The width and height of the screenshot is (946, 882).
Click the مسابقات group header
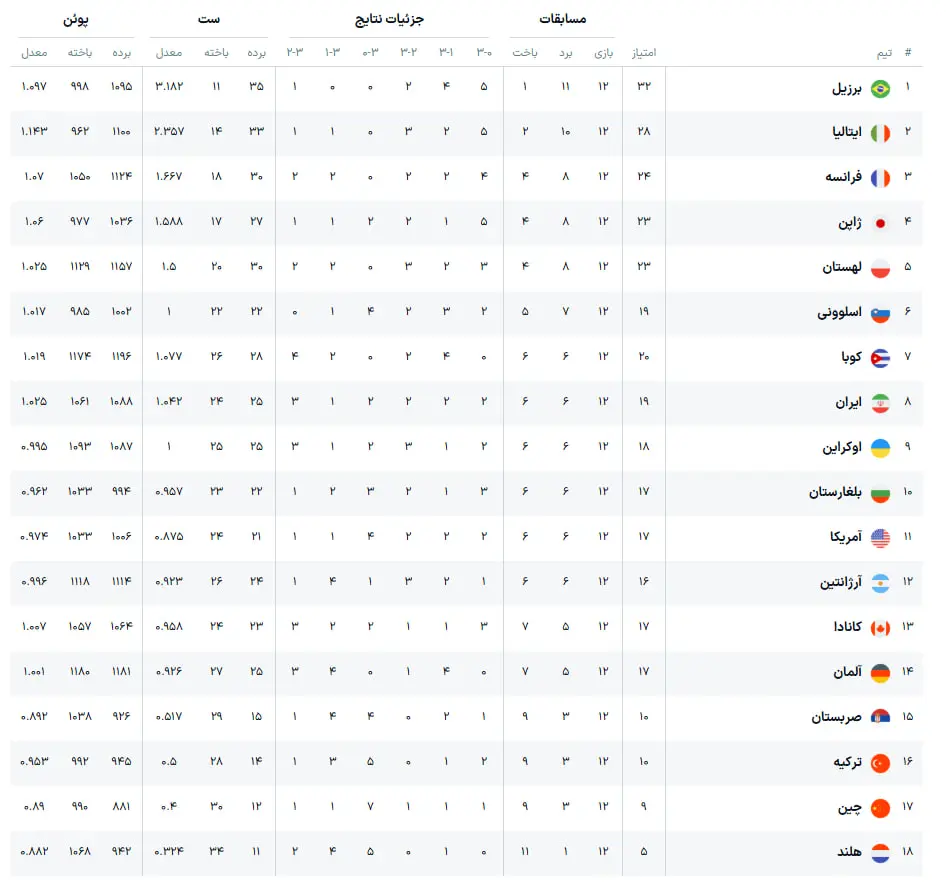562,19
